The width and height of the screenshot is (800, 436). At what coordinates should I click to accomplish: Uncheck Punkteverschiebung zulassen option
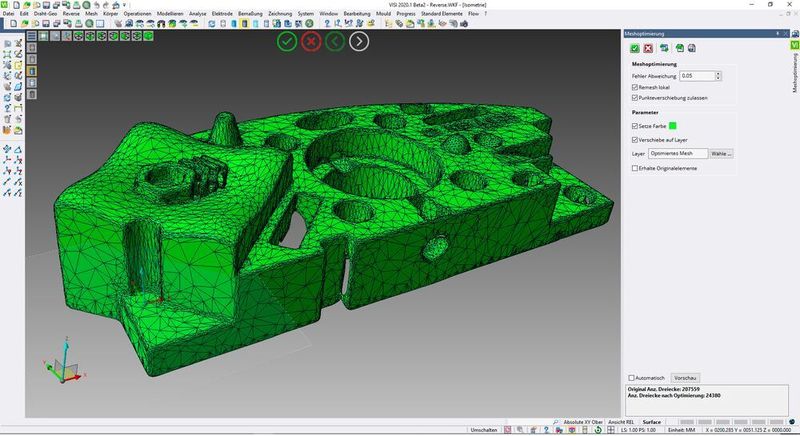[635, 98]
